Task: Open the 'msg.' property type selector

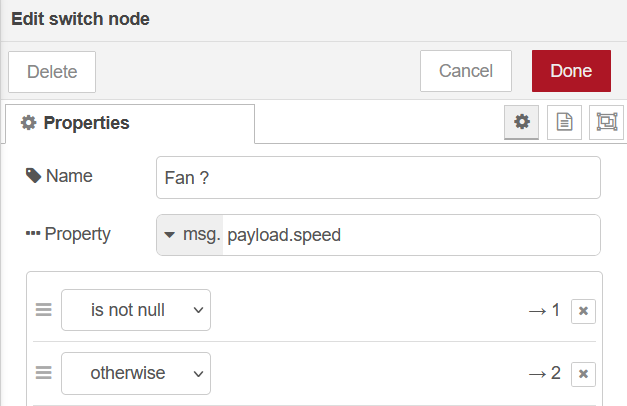Action: [190, 235]
